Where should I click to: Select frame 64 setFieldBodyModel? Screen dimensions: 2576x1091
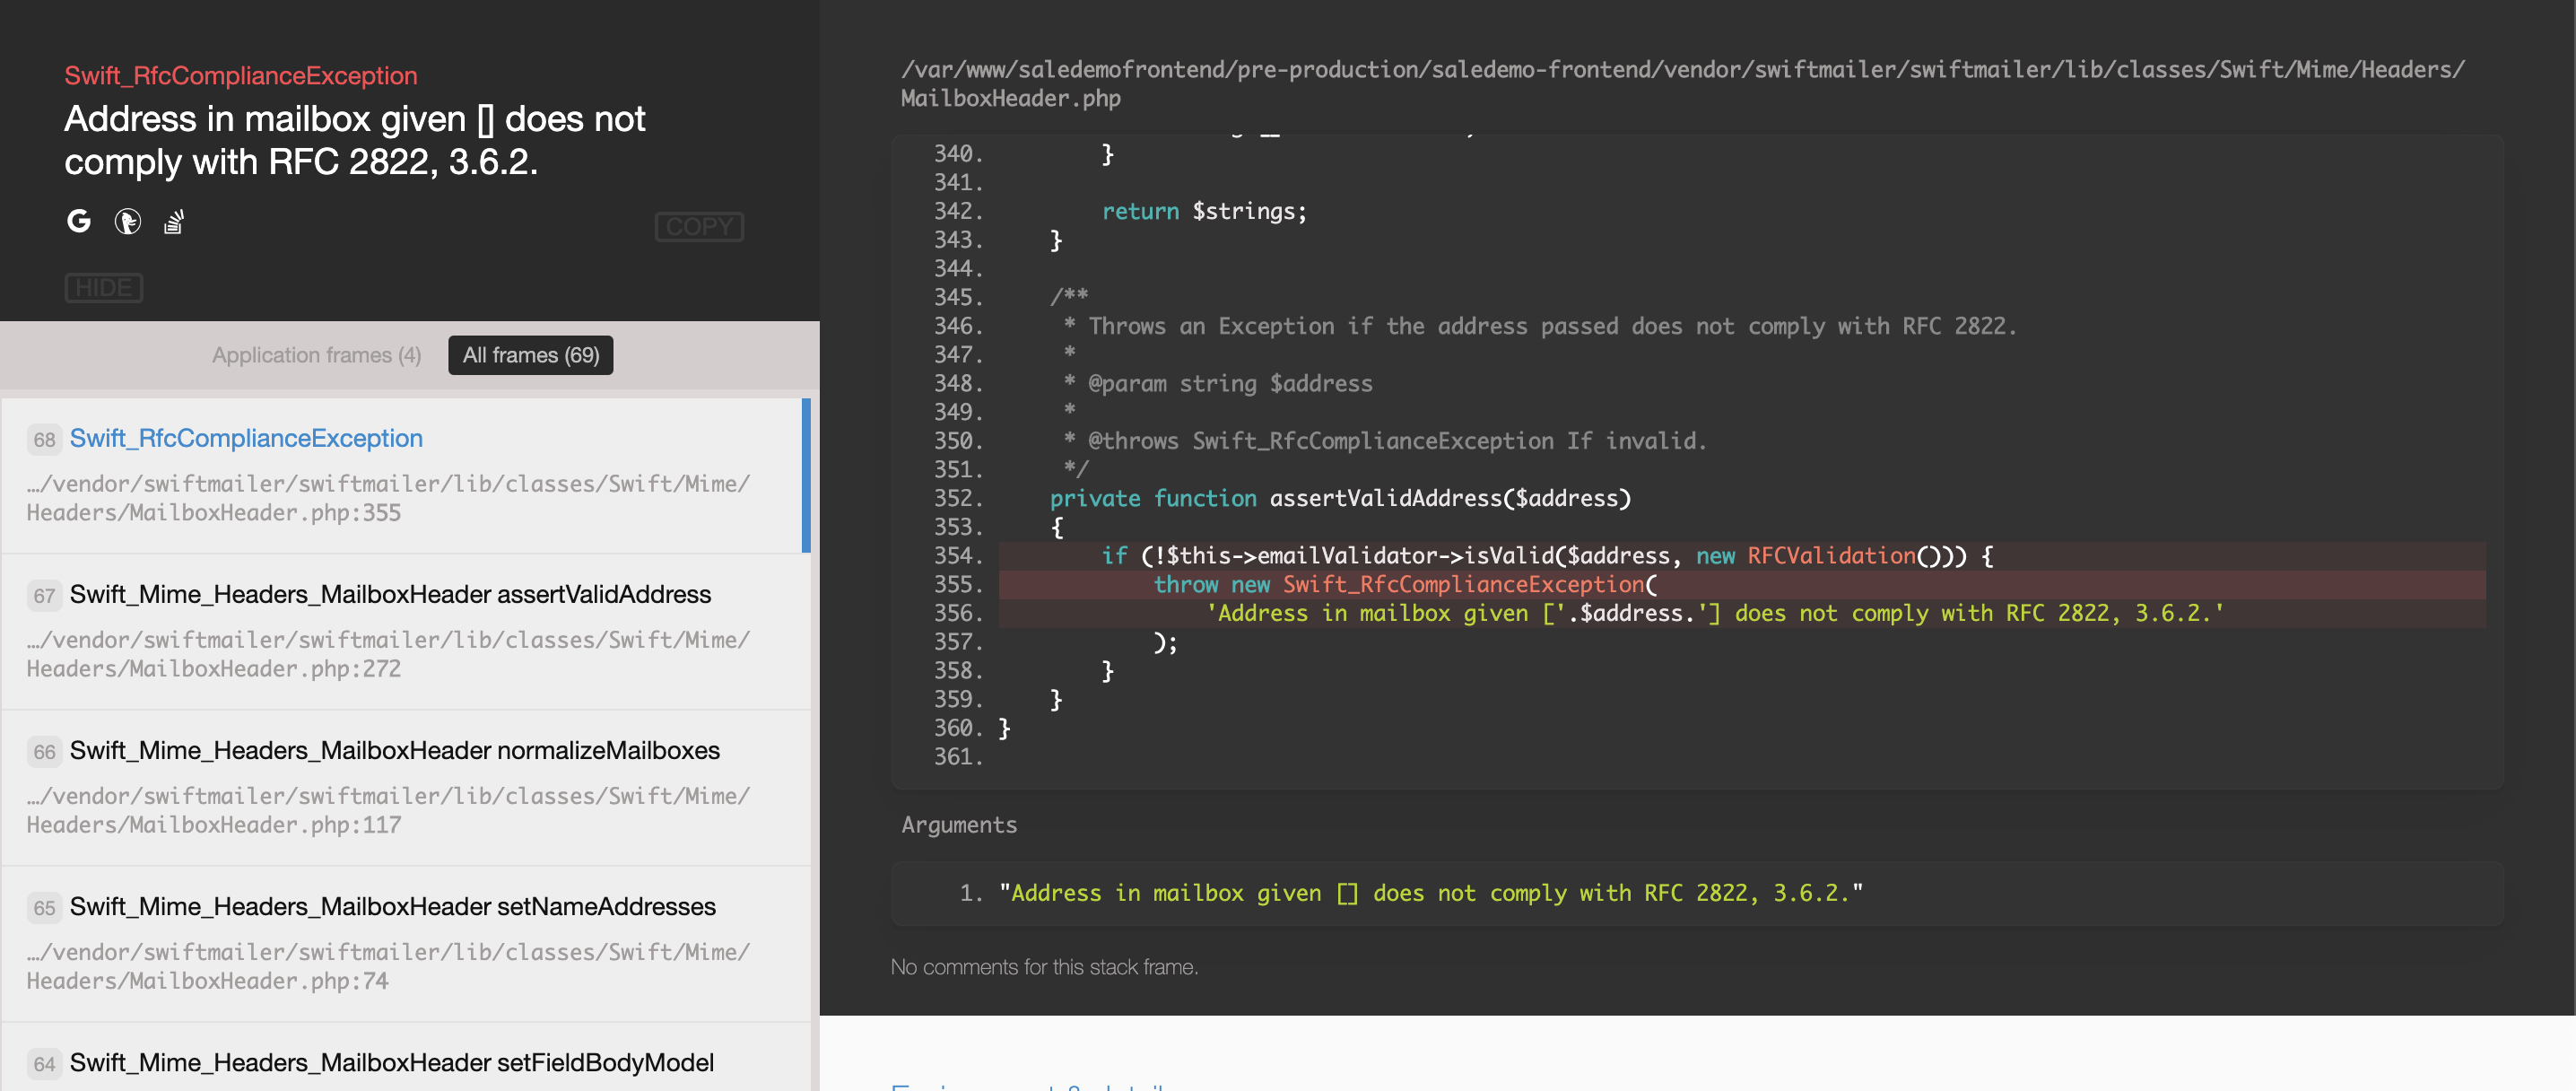[x=391, y=1063]
